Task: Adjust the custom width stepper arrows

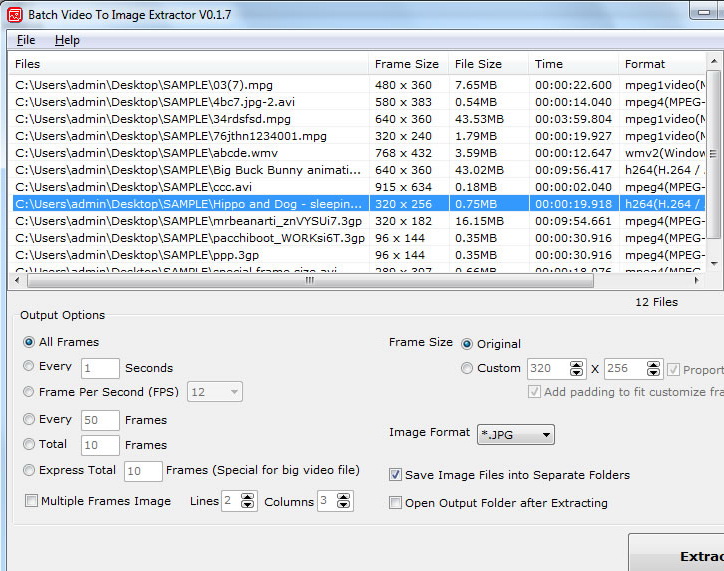Action: click(x=576, y=368)
